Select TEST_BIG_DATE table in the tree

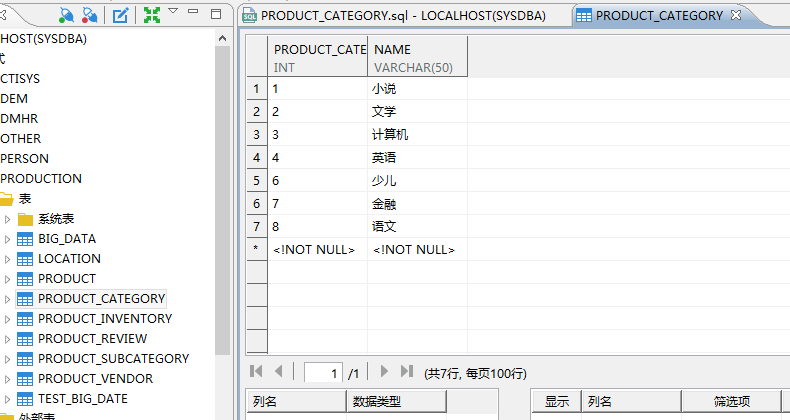[x=83, y=399]
